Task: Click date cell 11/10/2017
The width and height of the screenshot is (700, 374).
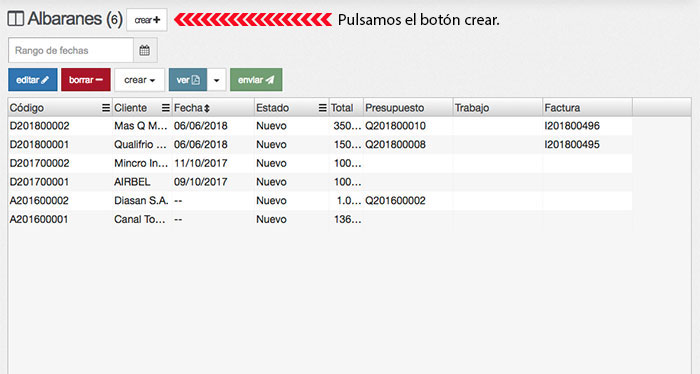Action: pyautogui.click(x=200, y=163)
